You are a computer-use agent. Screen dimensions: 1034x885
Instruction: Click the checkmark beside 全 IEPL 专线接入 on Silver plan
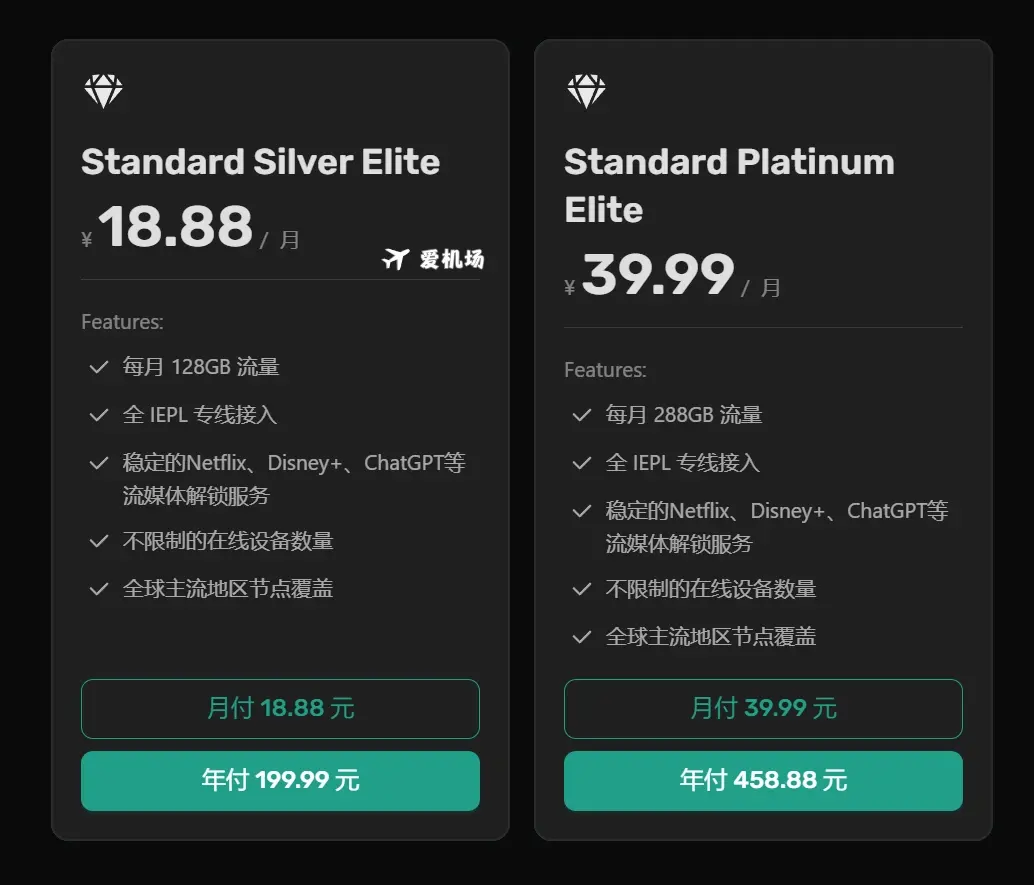99,415
